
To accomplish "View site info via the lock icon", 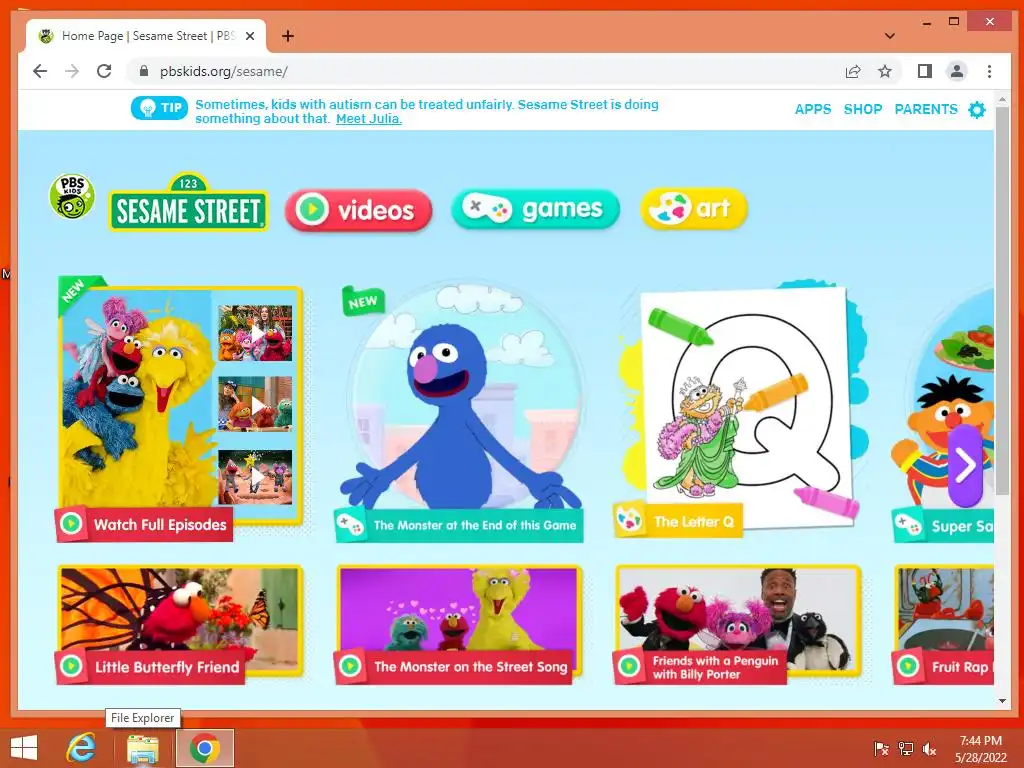I will [144, 71].
